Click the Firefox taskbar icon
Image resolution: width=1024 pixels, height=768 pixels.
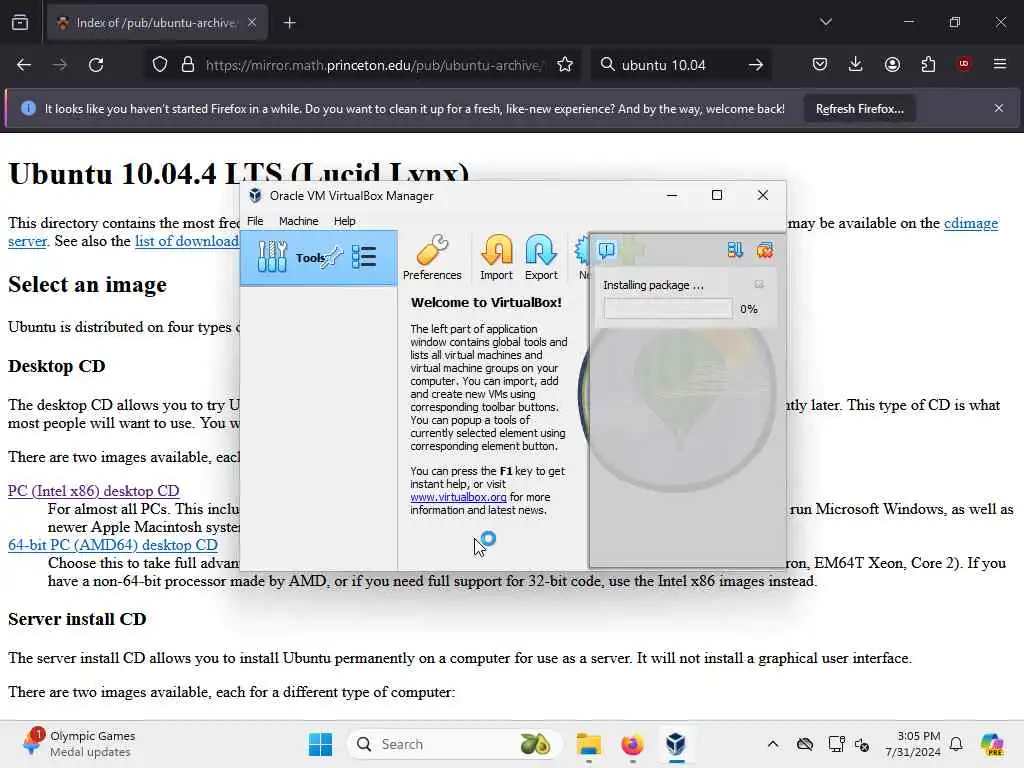632,744
